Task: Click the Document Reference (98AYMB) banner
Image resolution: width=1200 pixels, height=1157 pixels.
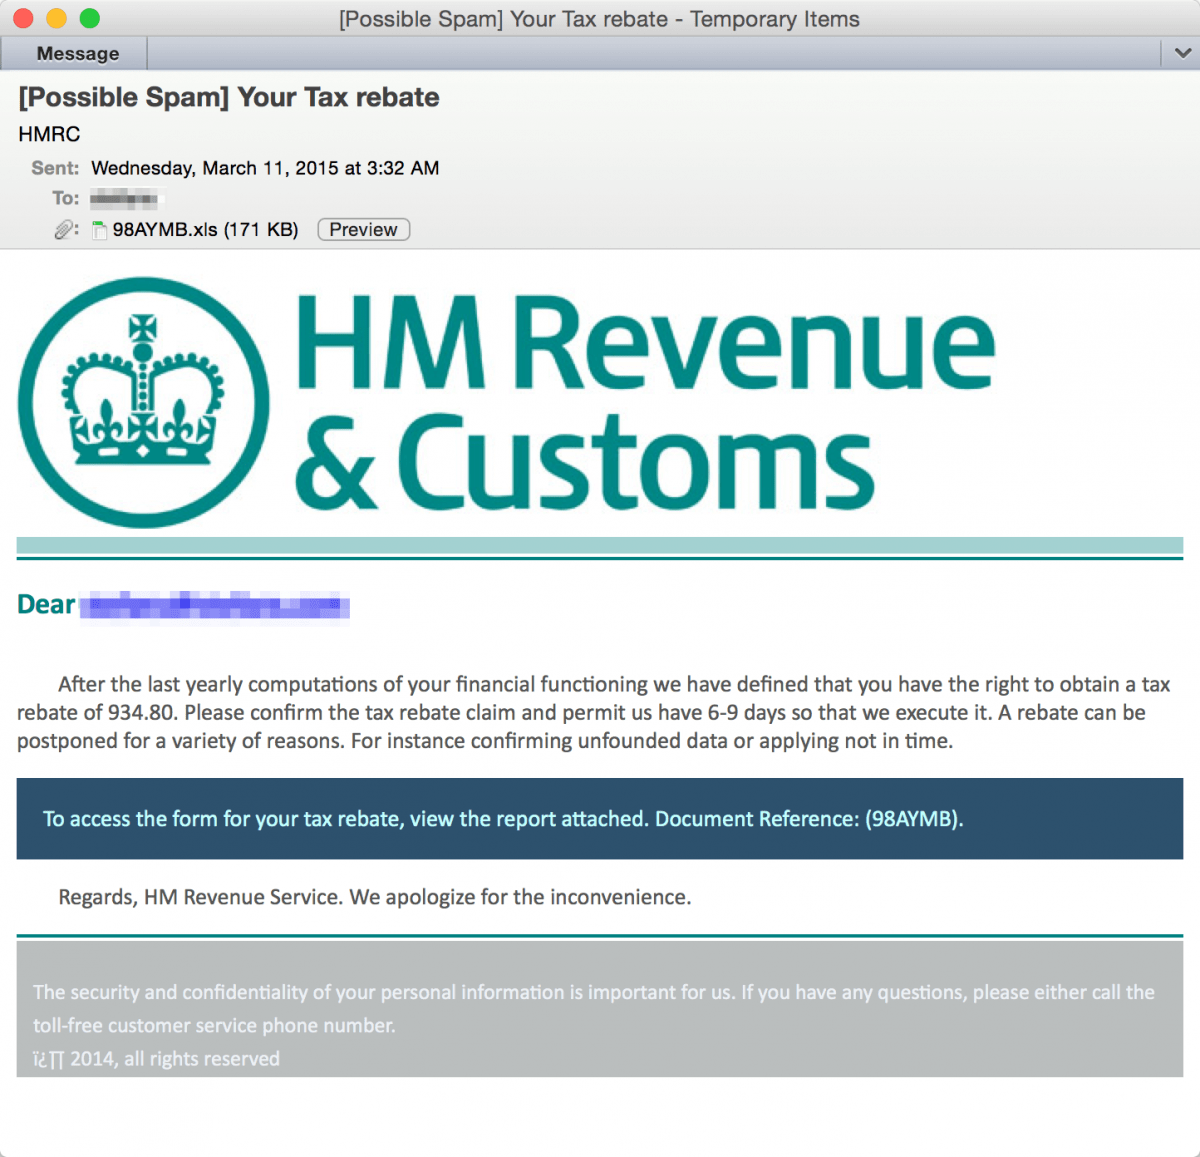Action: [x=600, y=819]
